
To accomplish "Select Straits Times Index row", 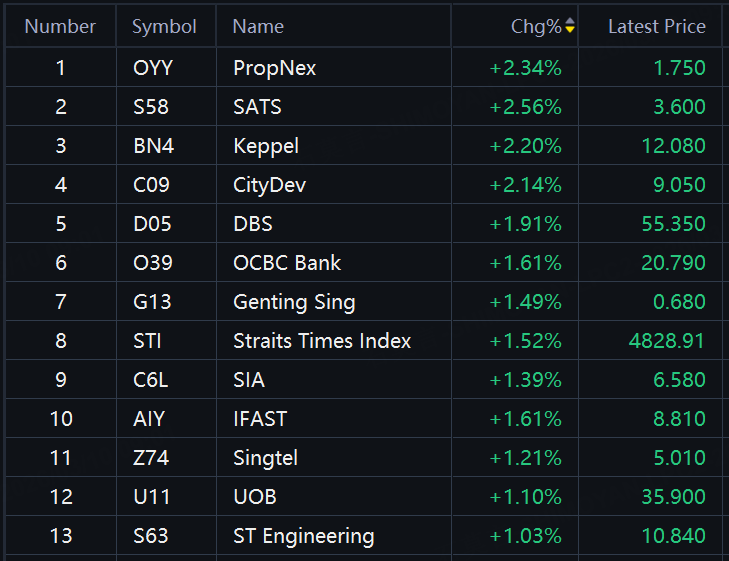I will [322, 341].
